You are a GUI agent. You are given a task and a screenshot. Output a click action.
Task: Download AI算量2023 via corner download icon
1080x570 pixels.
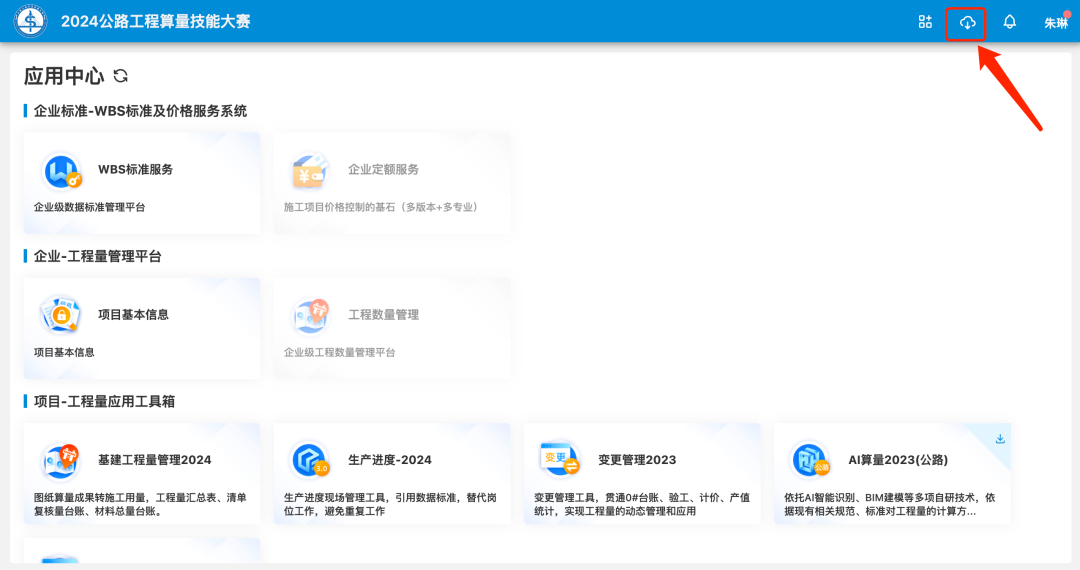point(1000,439)
